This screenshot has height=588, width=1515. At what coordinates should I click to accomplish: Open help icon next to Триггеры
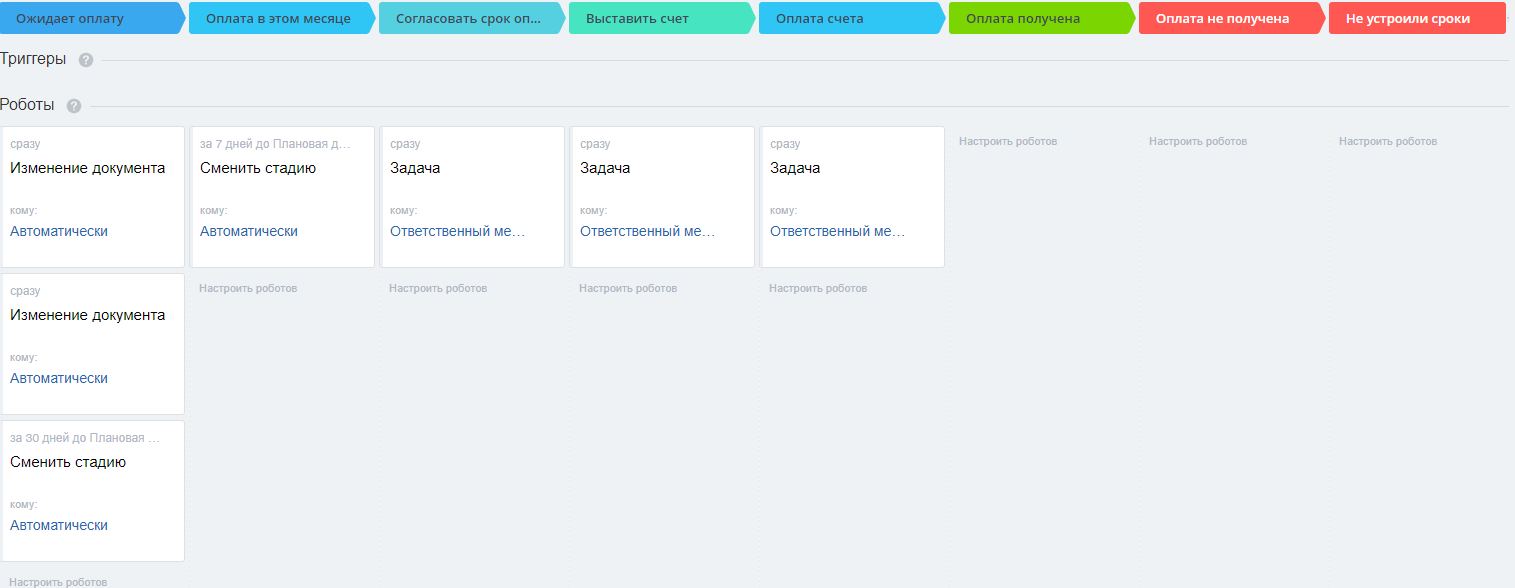pos(86,60)
